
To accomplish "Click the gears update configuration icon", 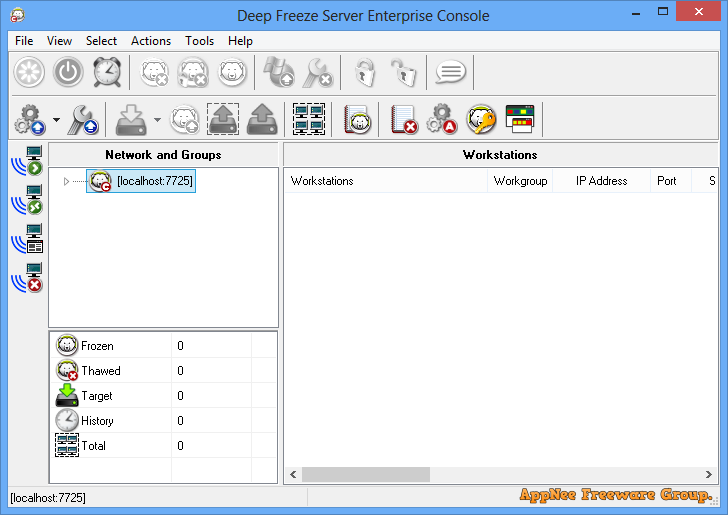I will click(30, 120).
